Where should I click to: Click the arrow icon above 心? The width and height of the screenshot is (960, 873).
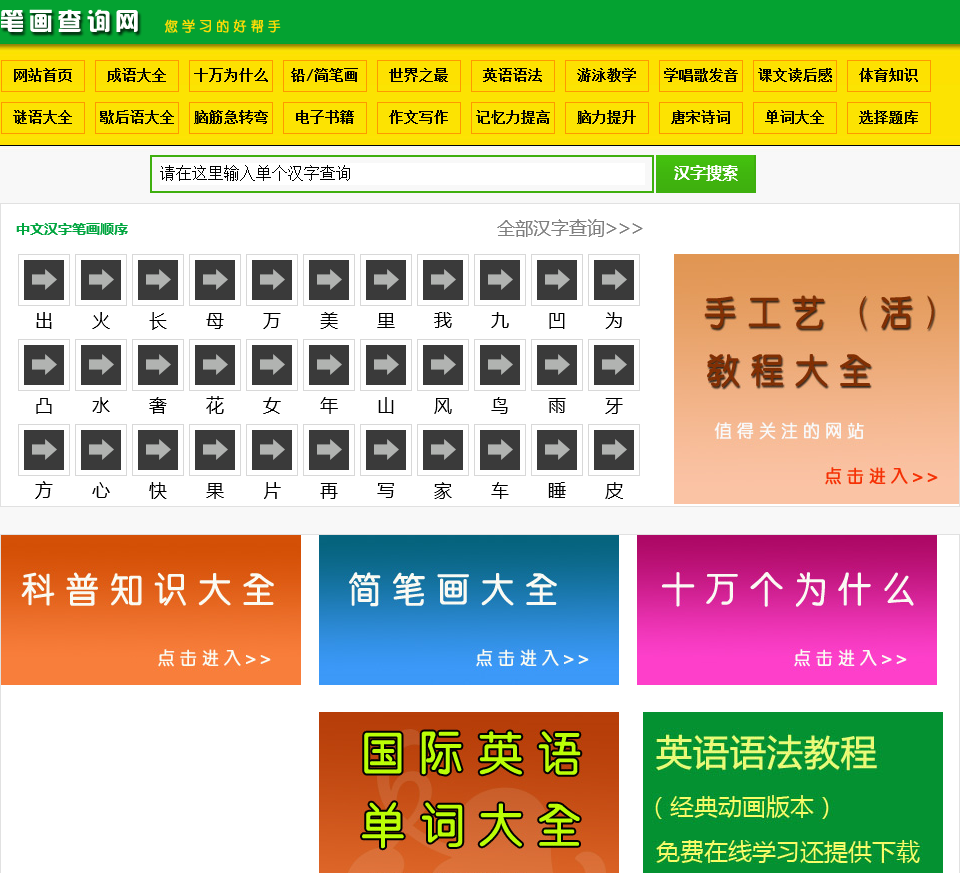click(x=101, y=450)
